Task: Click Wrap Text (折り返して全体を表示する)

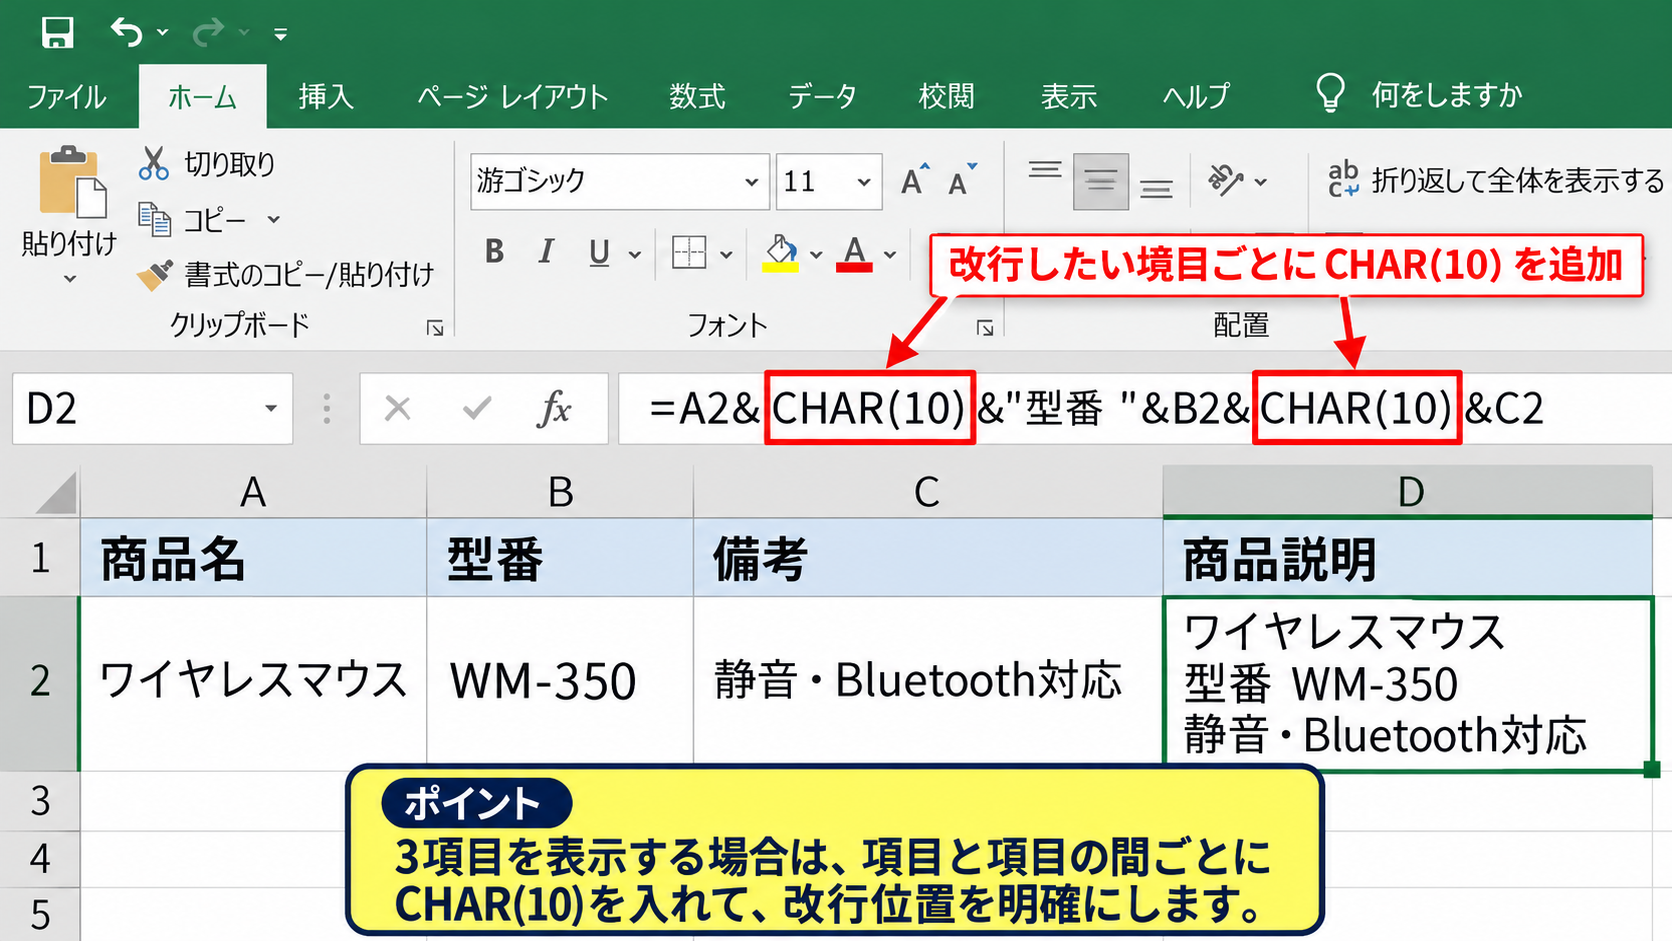Action: tap(1496, 181)
